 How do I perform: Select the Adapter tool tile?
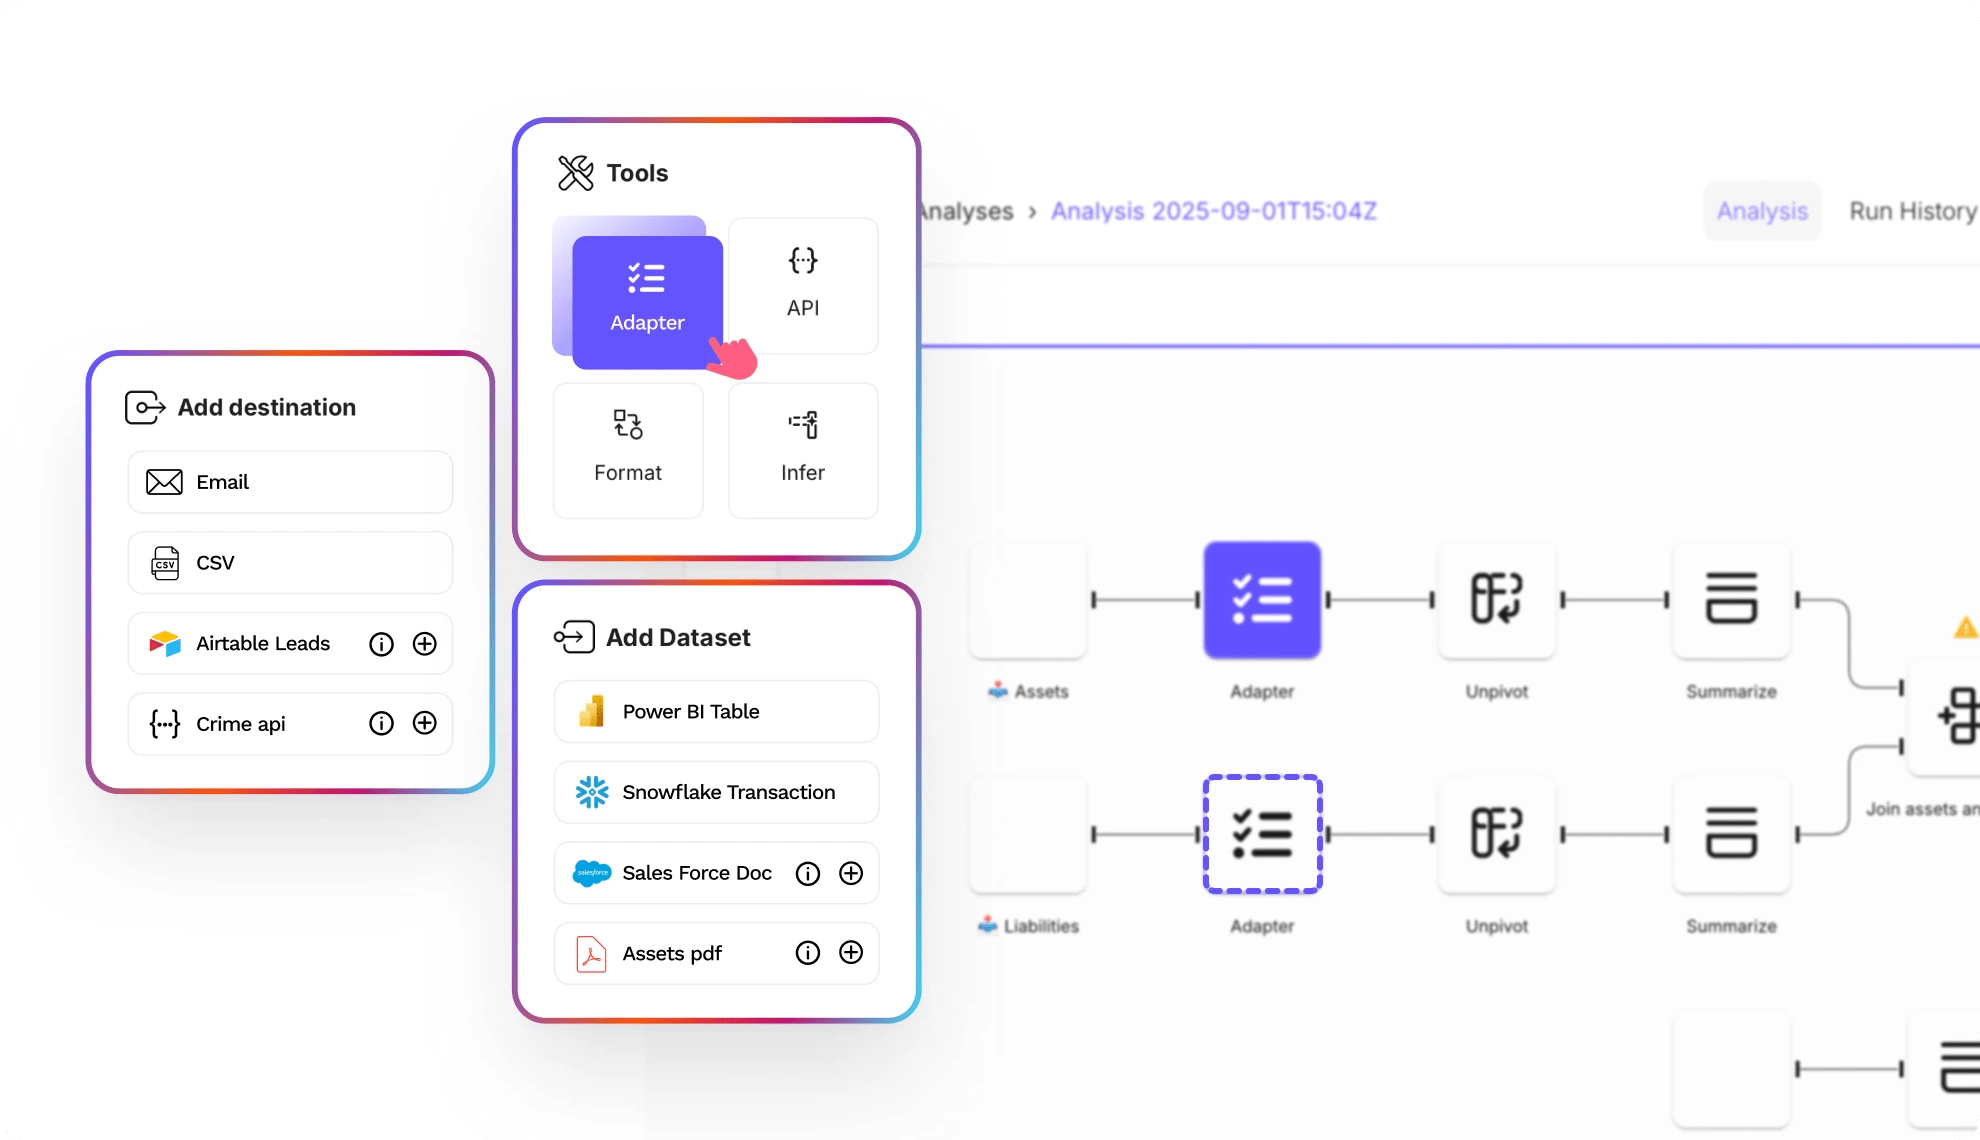(647, 300)
